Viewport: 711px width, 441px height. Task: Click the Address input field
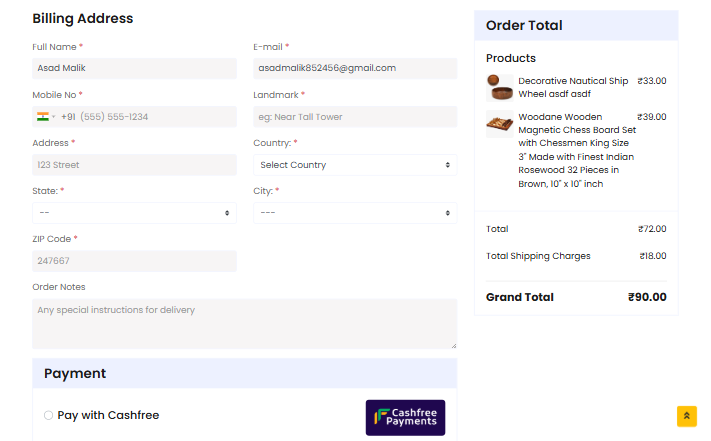coord(134,165)
